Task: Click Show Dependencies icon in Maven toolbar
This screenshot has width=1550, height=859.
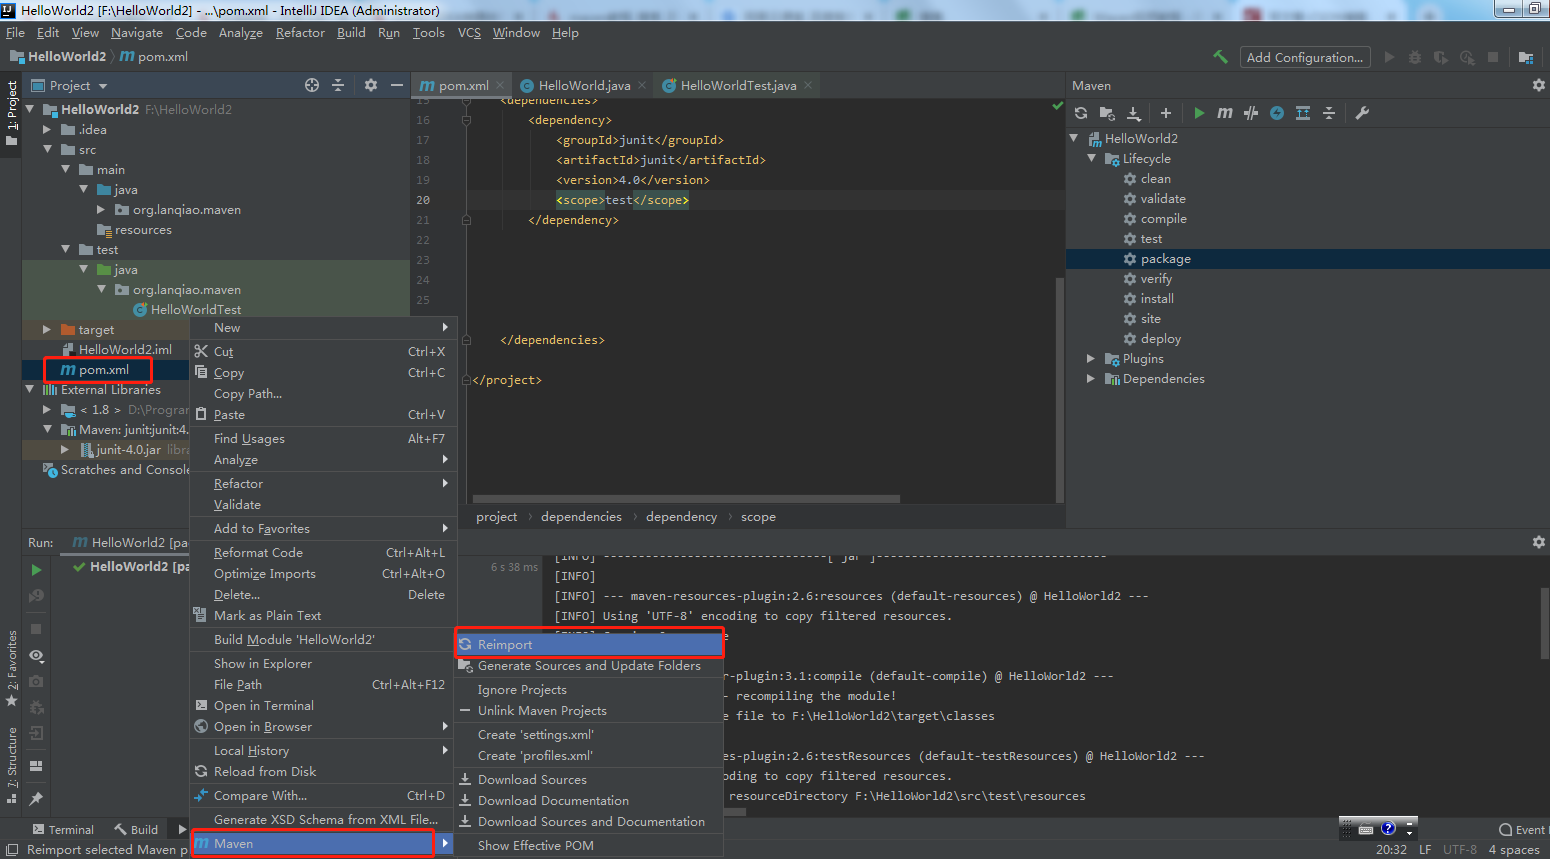Action: 1303,113
